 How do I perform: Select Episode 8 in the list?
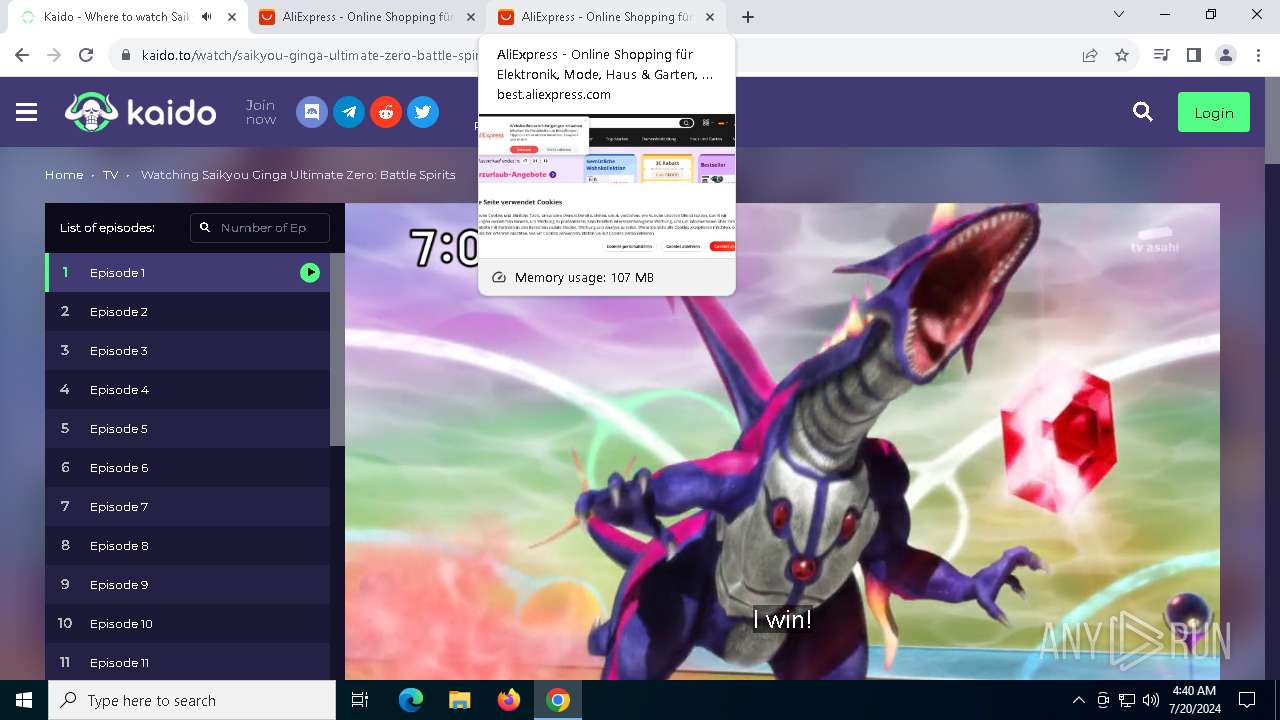point(187,545)
